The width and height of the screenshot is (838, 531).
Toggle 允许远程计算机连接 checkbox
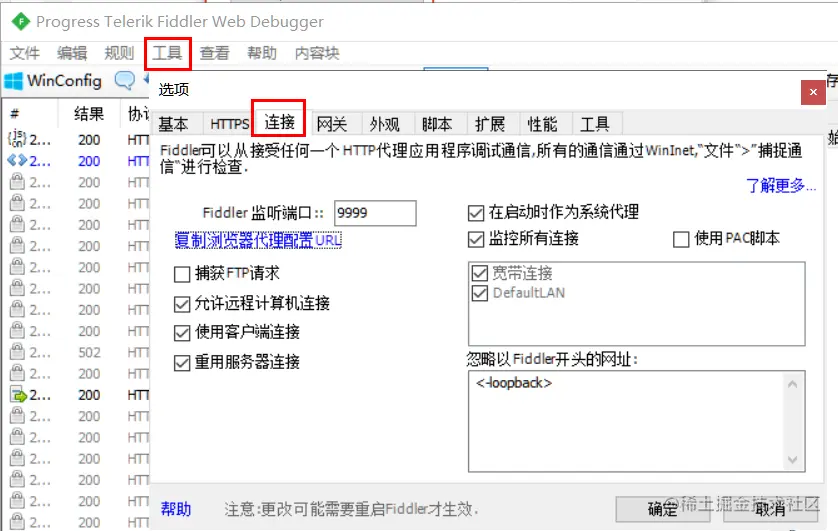pyautogui.click(x=182, y=304)
